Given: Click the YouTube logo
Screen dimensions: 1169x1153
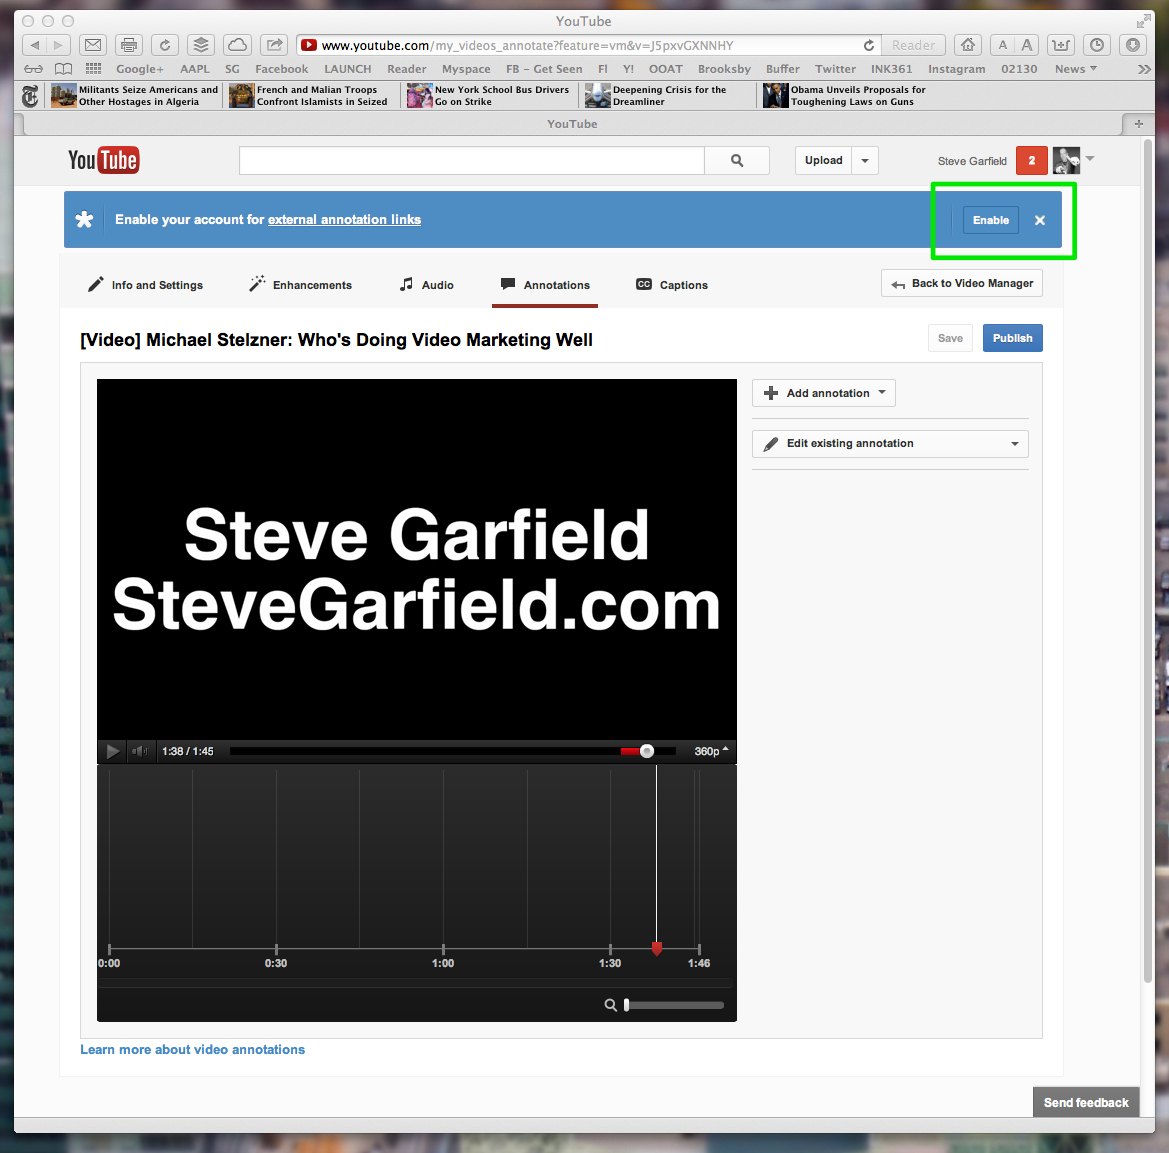Looking at the screenshot, I should point(104,159).
